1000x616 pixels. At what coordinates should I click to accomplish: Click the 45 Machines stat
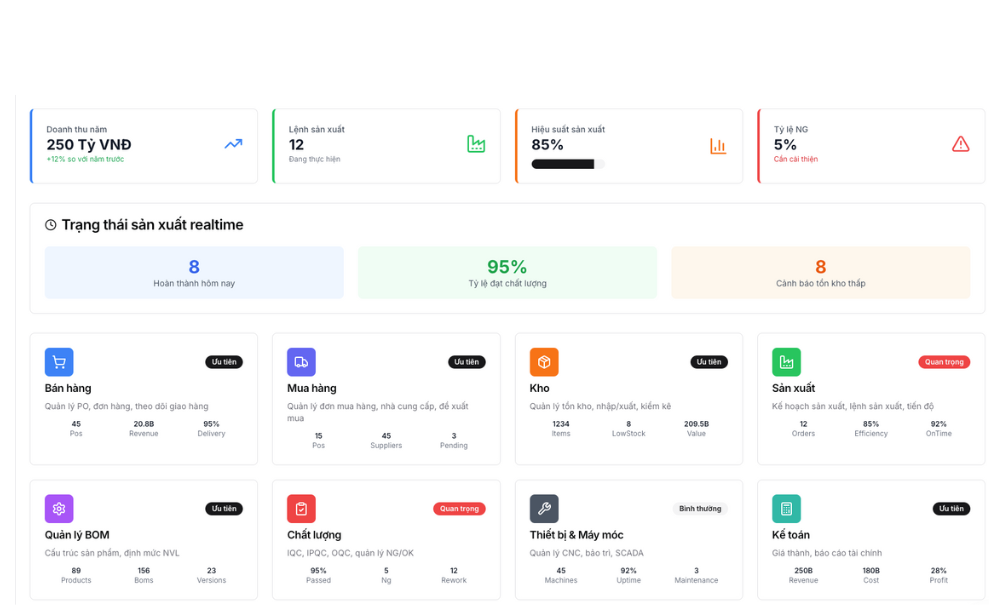561,575
